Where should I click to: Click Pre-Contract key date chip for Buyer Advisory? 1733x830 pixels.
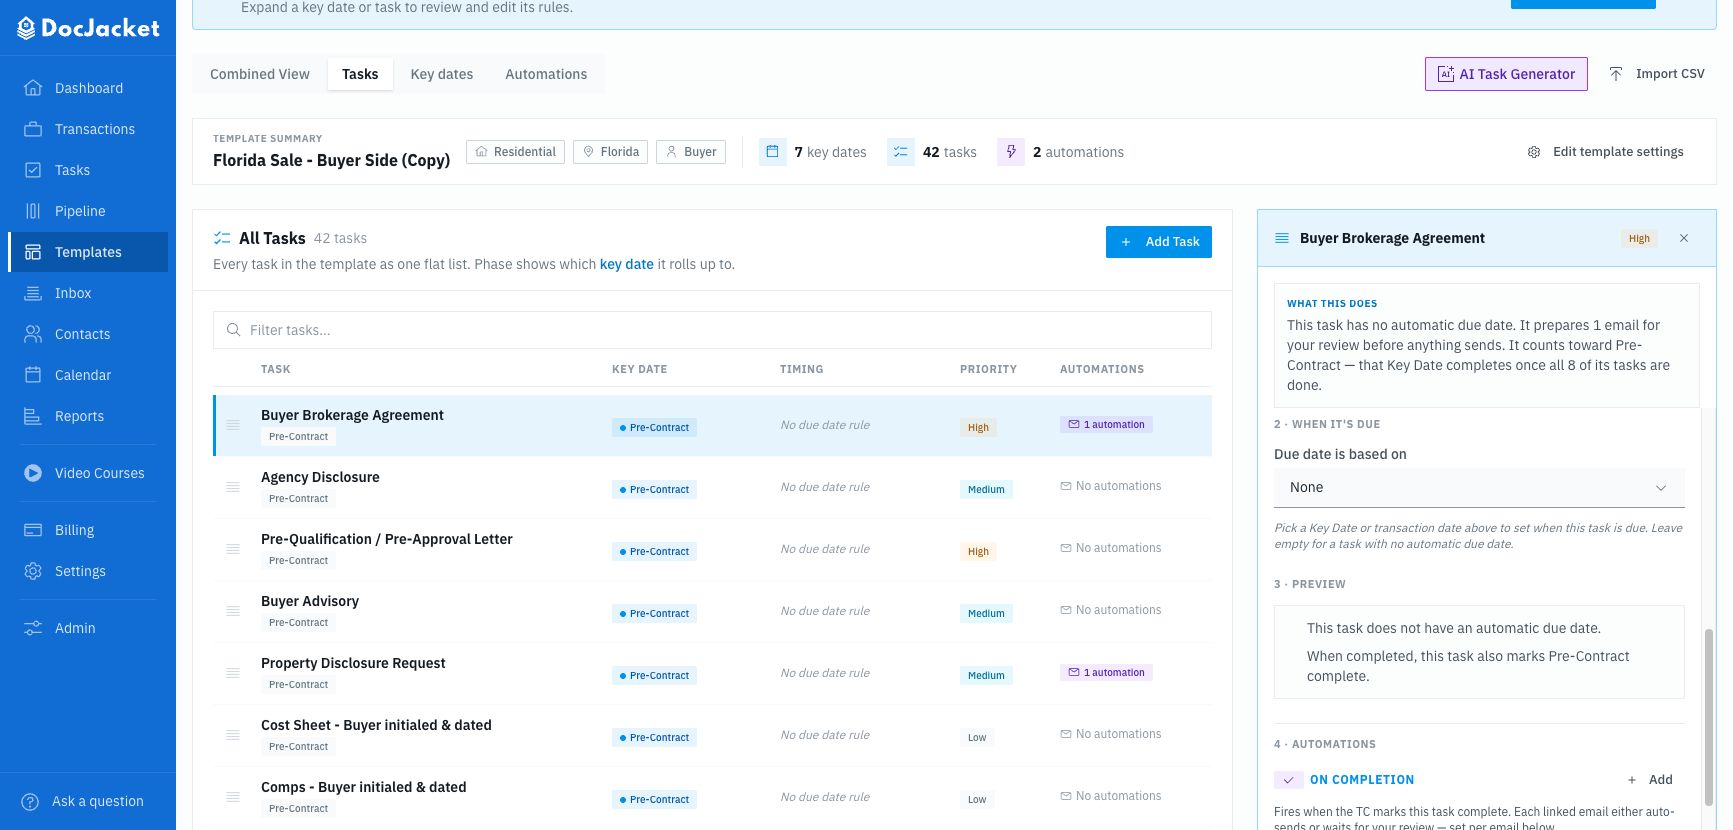pos(654,613)
